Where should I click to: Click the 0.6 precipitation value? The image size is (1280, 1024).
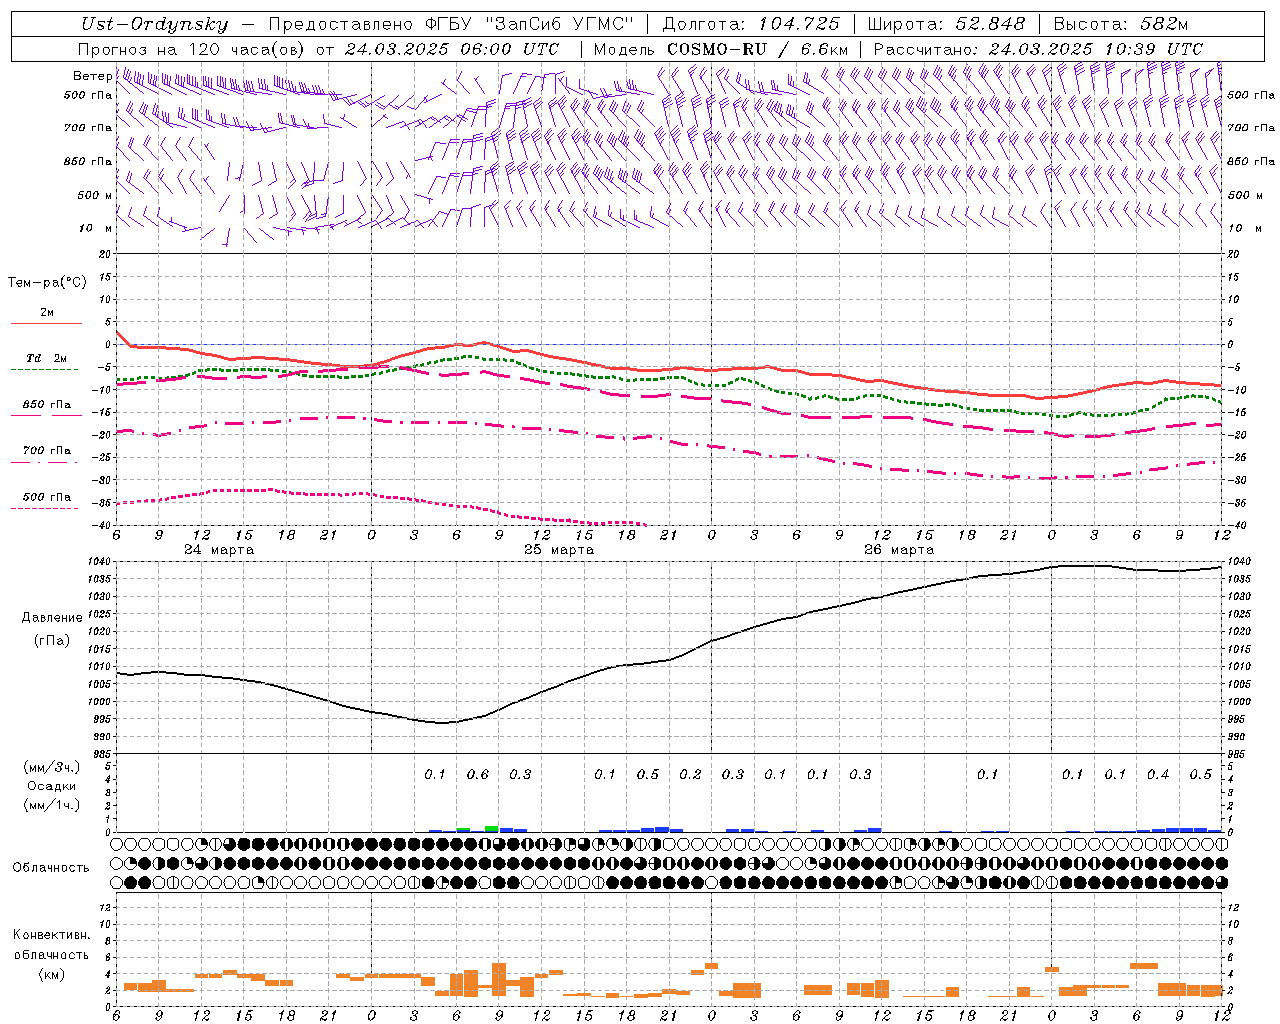pos(478,774)
